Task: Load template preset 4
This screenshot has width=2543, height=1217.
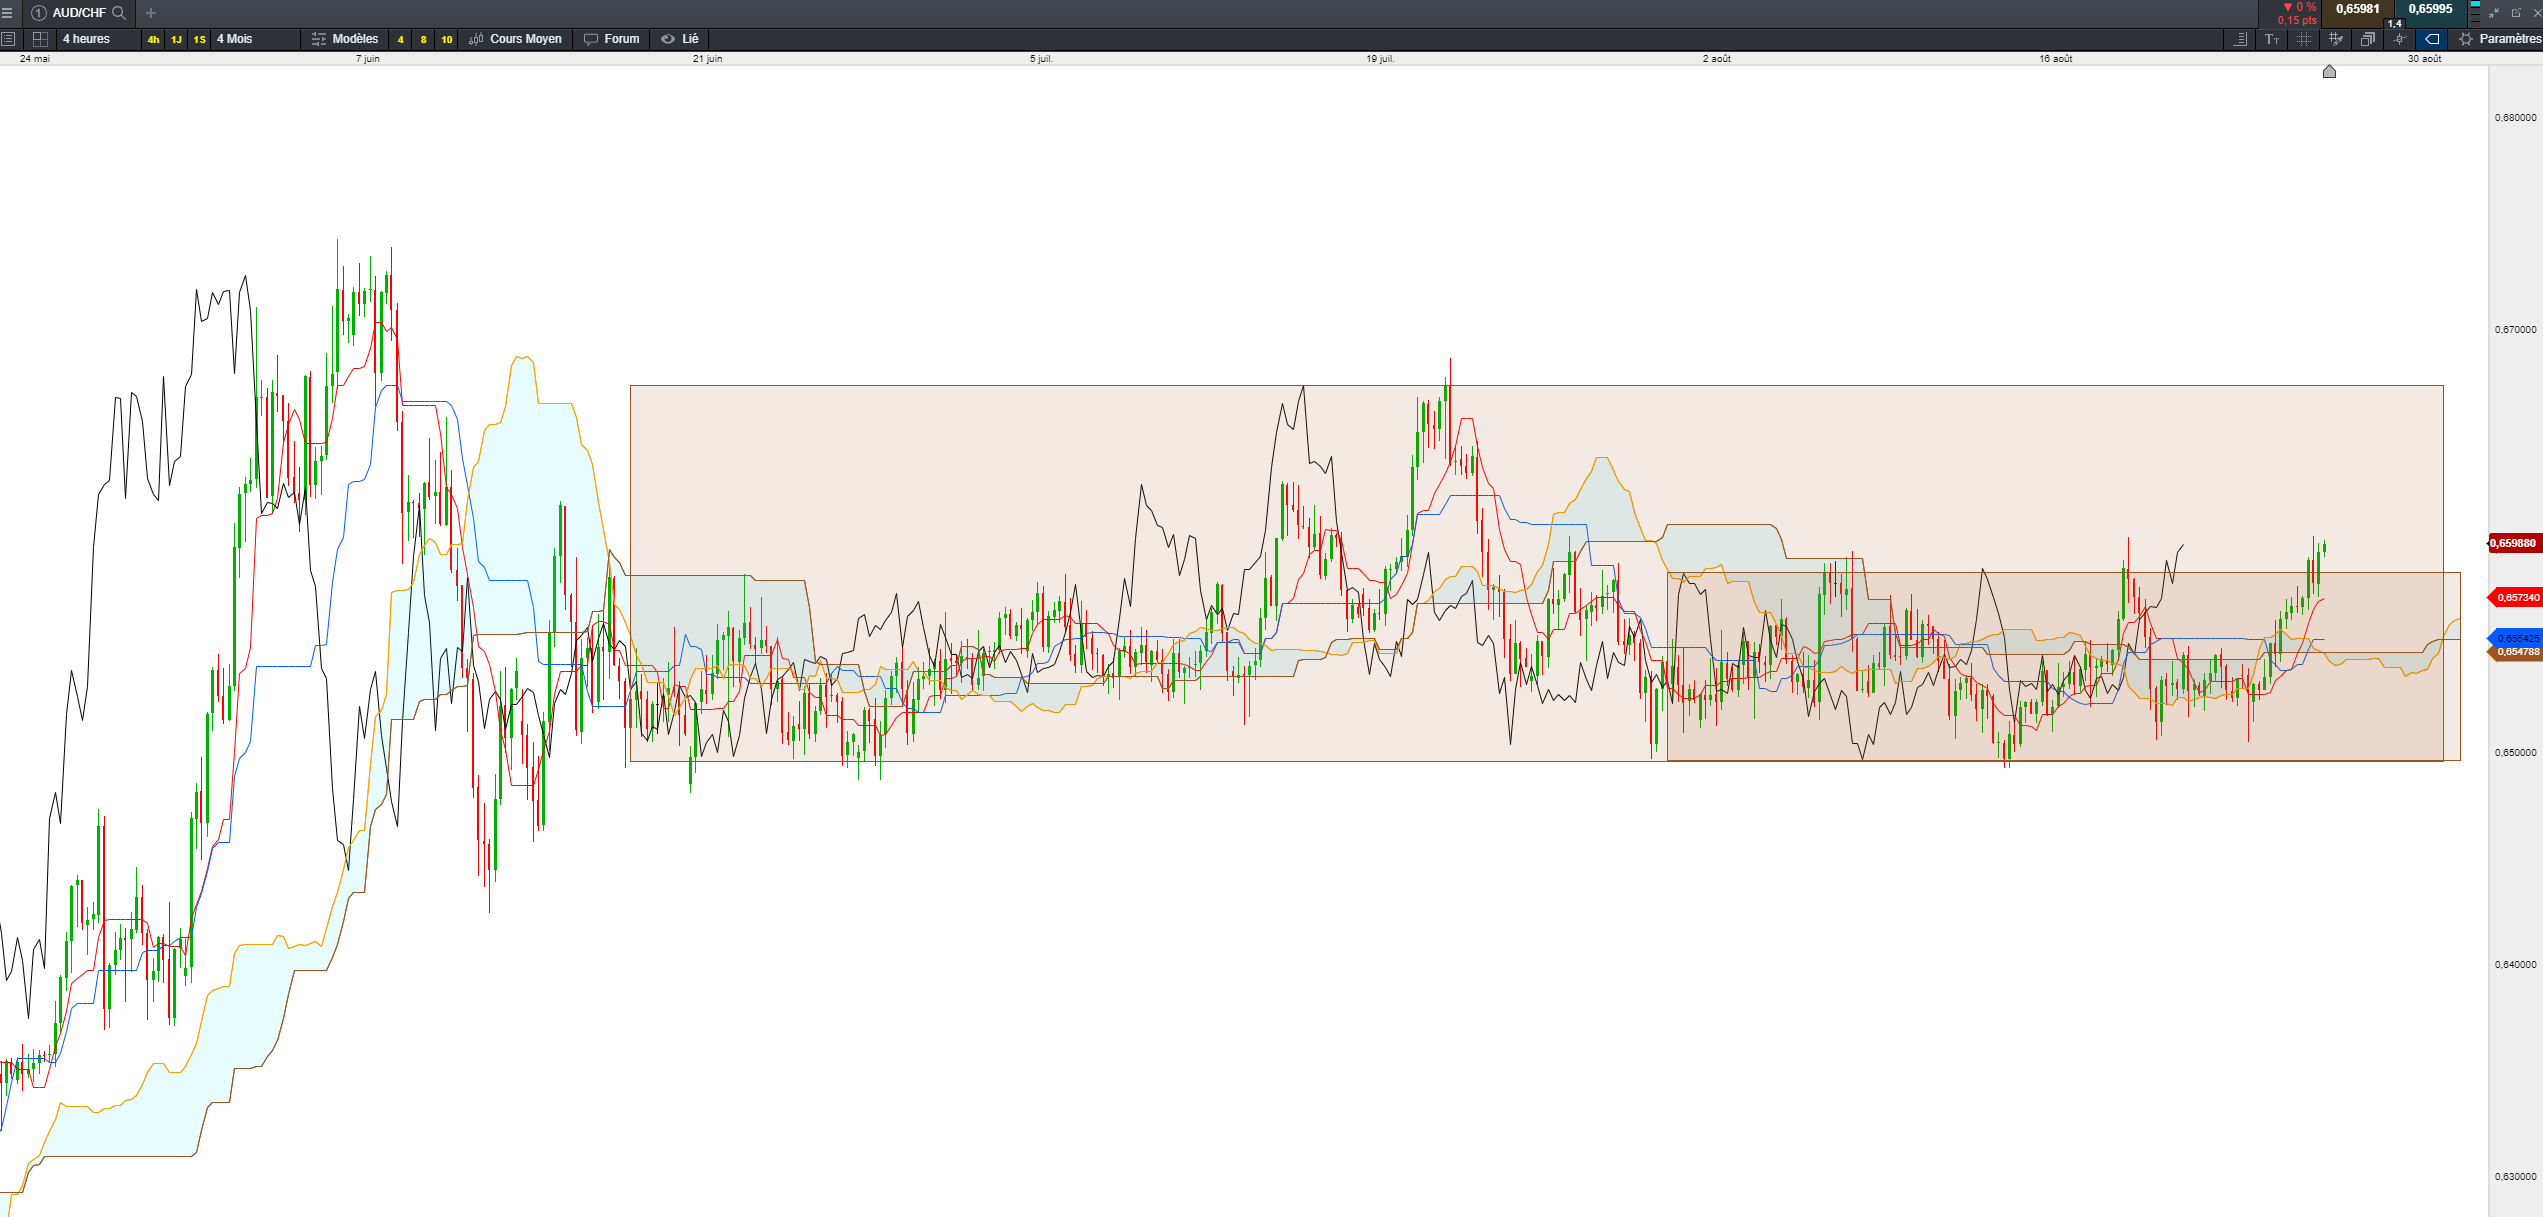Action: tap(401, 39)
